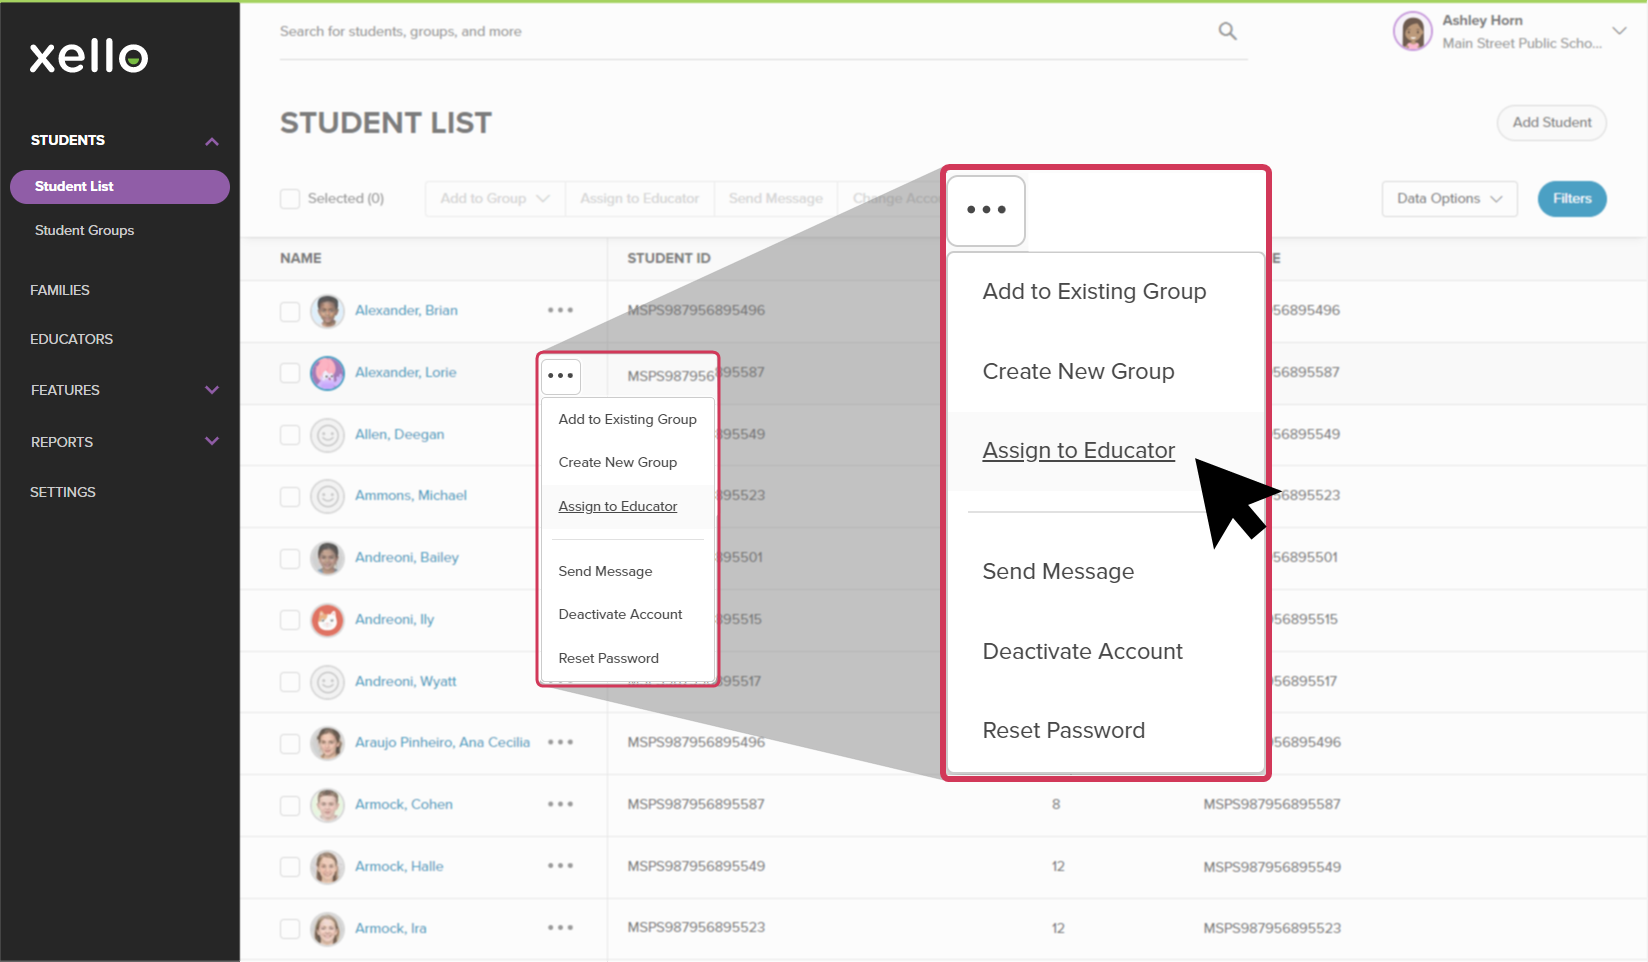Sort by the NAME column header

[x=300, y=258]
